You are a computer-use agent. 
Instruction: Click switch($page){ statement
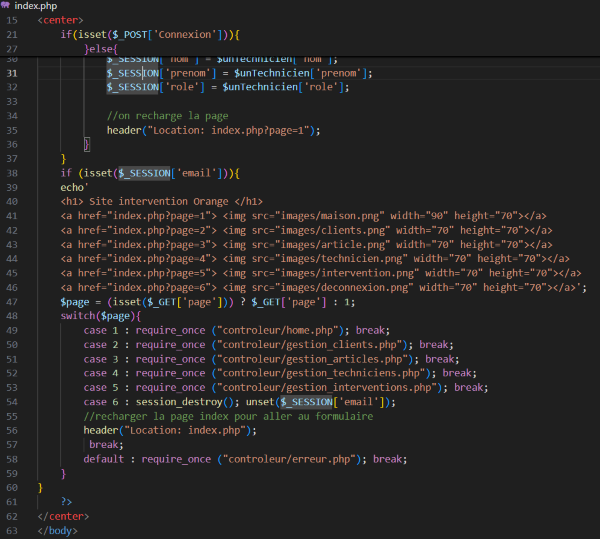tap(101, 316)
